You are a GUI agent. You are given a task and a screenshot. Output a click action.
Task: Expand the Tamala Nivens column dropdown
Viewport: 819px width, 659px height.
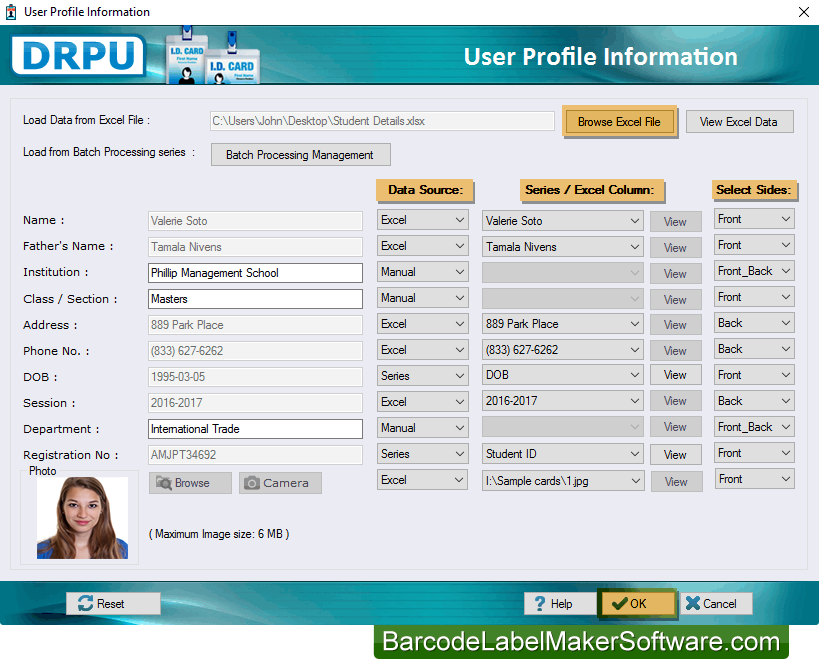point(563,247)
